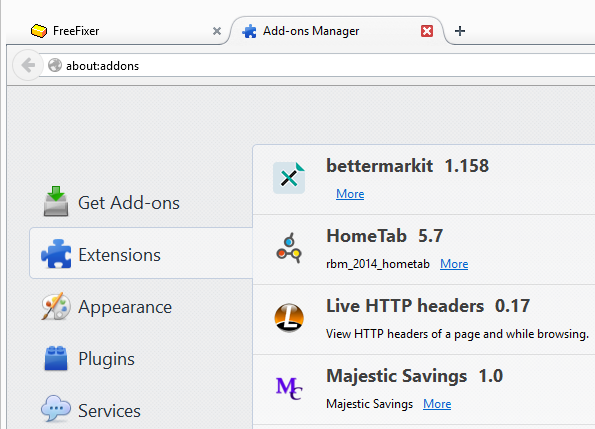Click the Services speech bubble icon

(56, 409)
